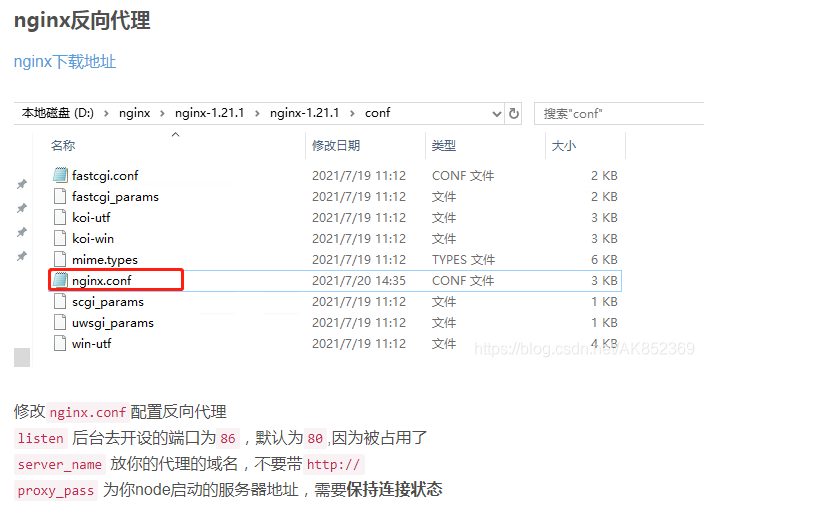
Task: Open the nginx下载地址 link
Action: pos(65,62)
